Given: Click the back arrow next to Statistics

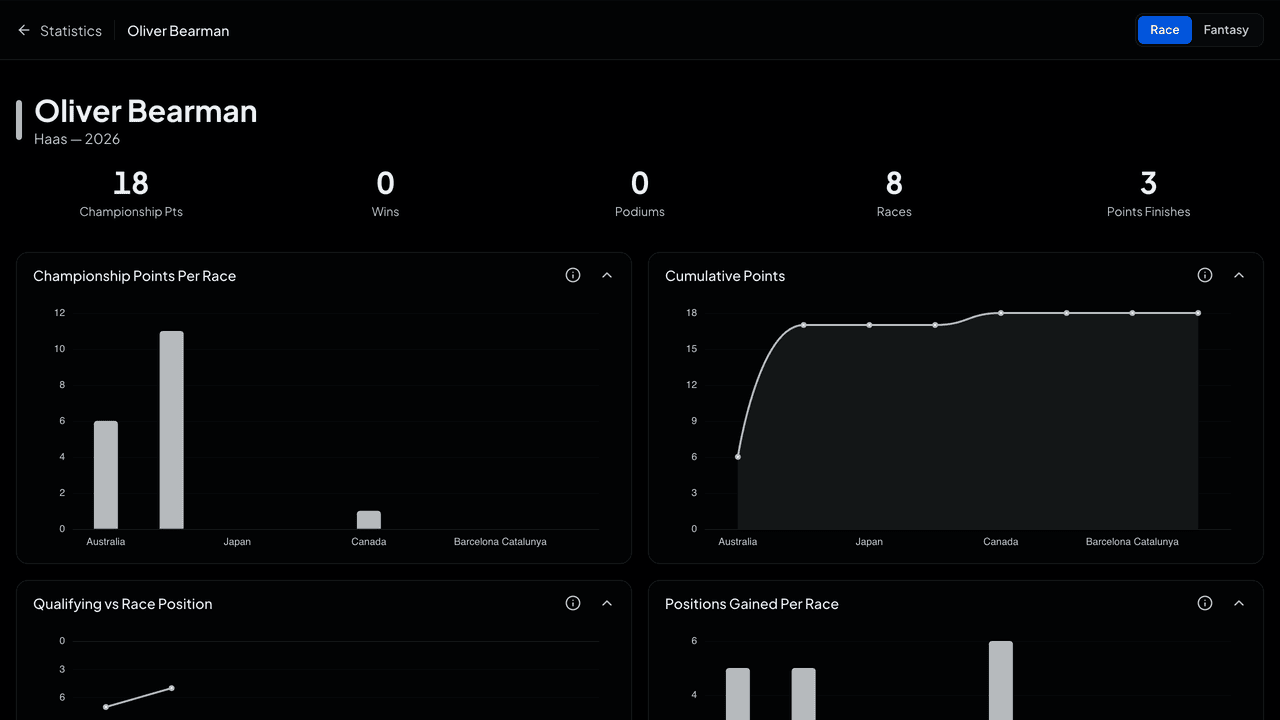Looking at the screenshot, I should tap(24, 31).
